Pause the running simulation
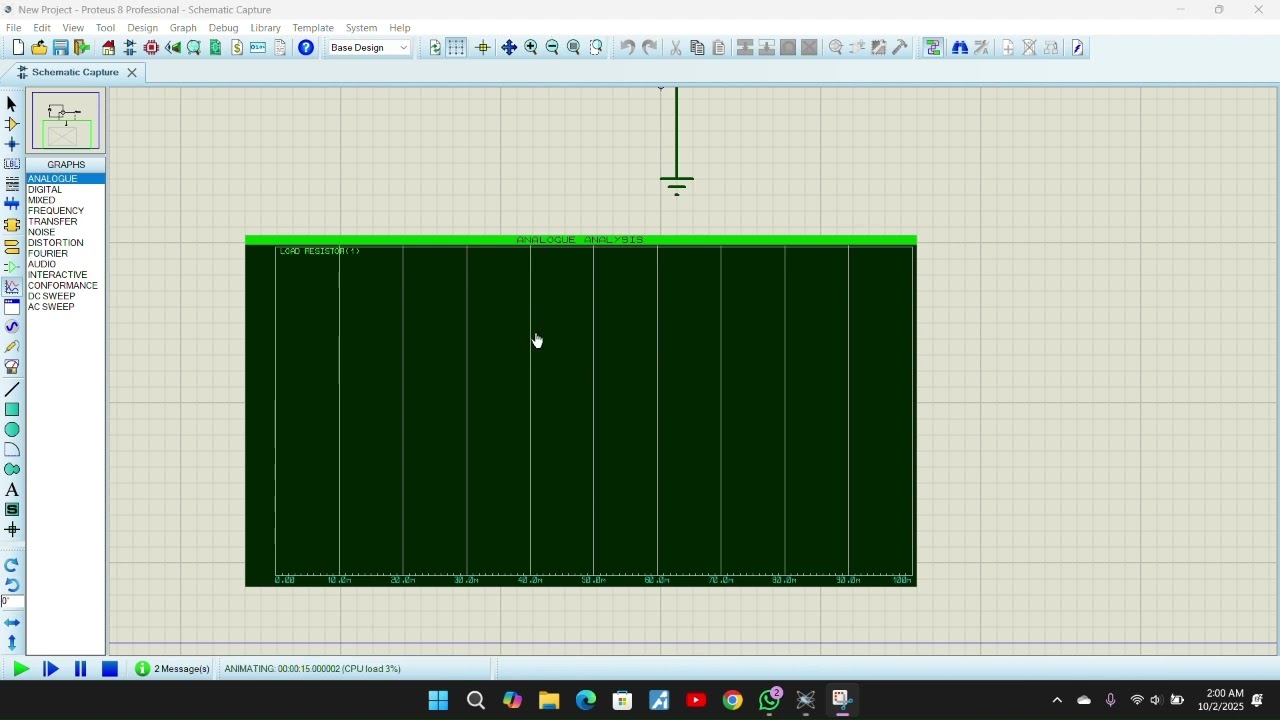This screenshot has height=720, width=1280. pos(81,669)
